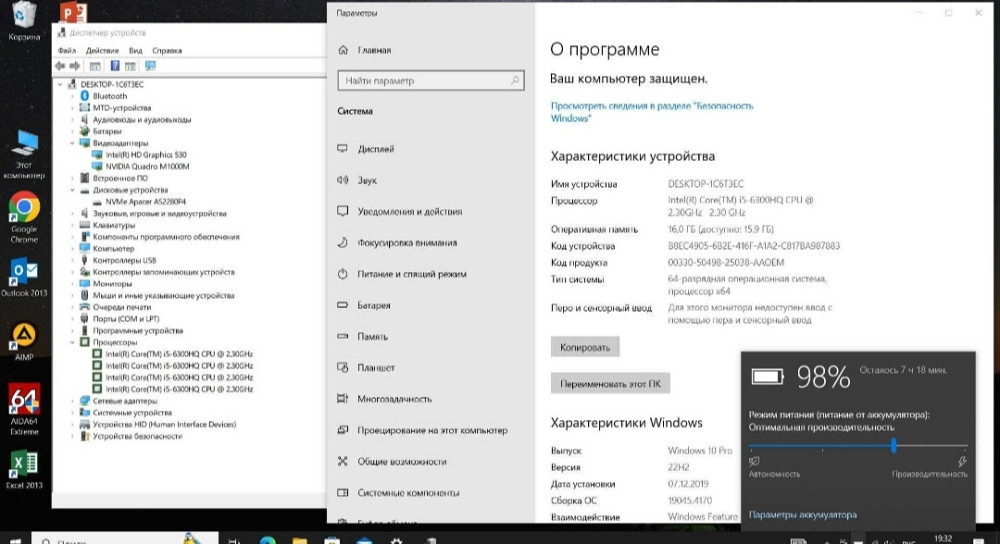Open AIDA64 Extreme desktop shortcut
The image size is (1000, 544).
point(24,403)
